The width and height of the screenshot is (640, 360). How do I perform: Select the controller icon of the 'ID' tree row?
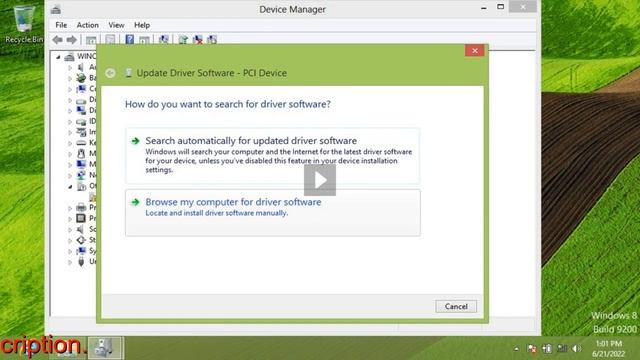[81, 121]
